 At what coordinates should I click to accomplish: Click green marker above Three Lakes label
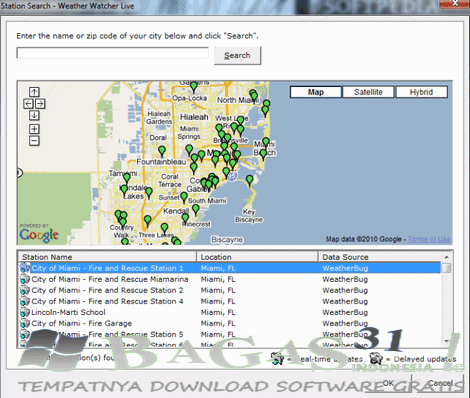tap(164, 229)
